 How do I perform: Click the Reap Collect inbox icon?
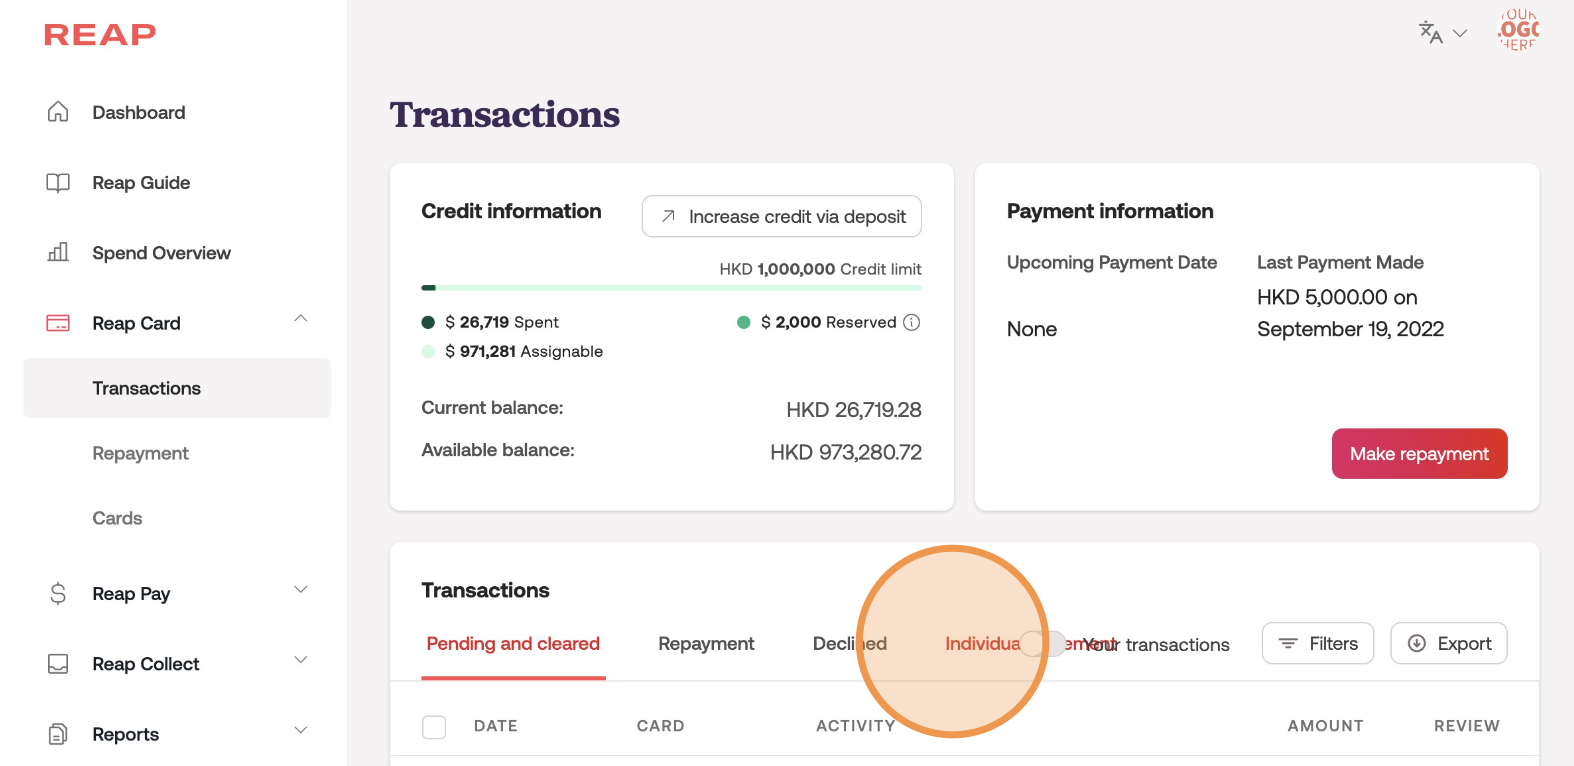pos(58,664)
